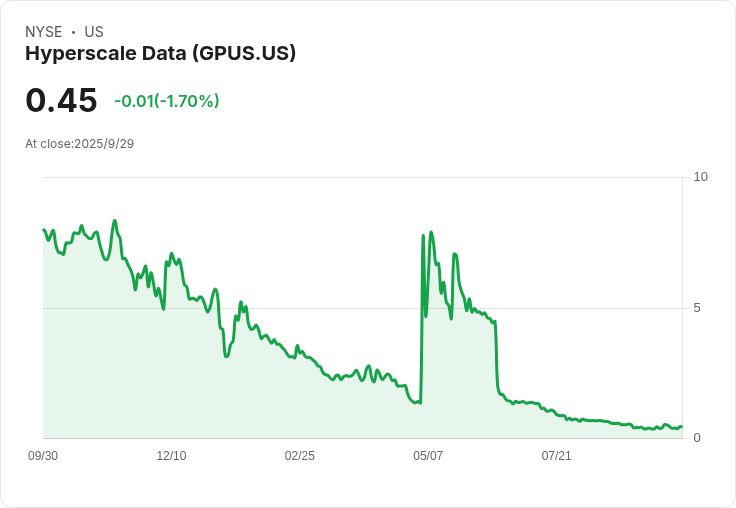Click the sharp June drop on the chart line

point(496,357)
